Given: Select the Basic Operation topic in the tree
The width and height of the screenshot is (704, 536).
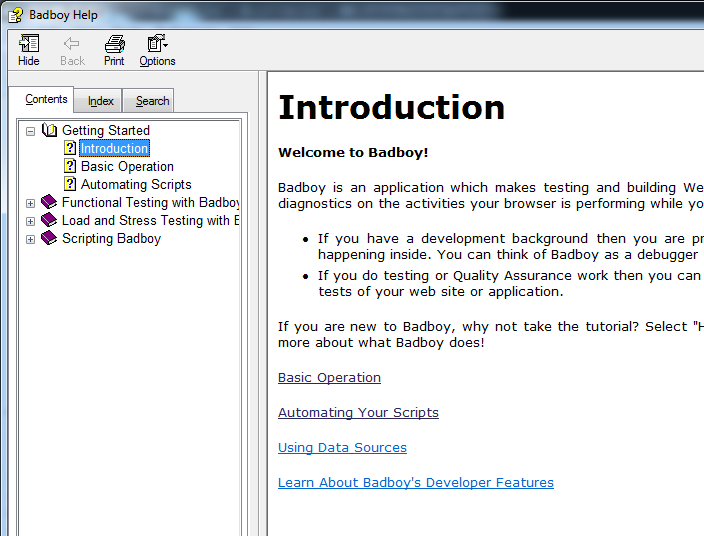Looking at the screenshot, I should point(127,166).
